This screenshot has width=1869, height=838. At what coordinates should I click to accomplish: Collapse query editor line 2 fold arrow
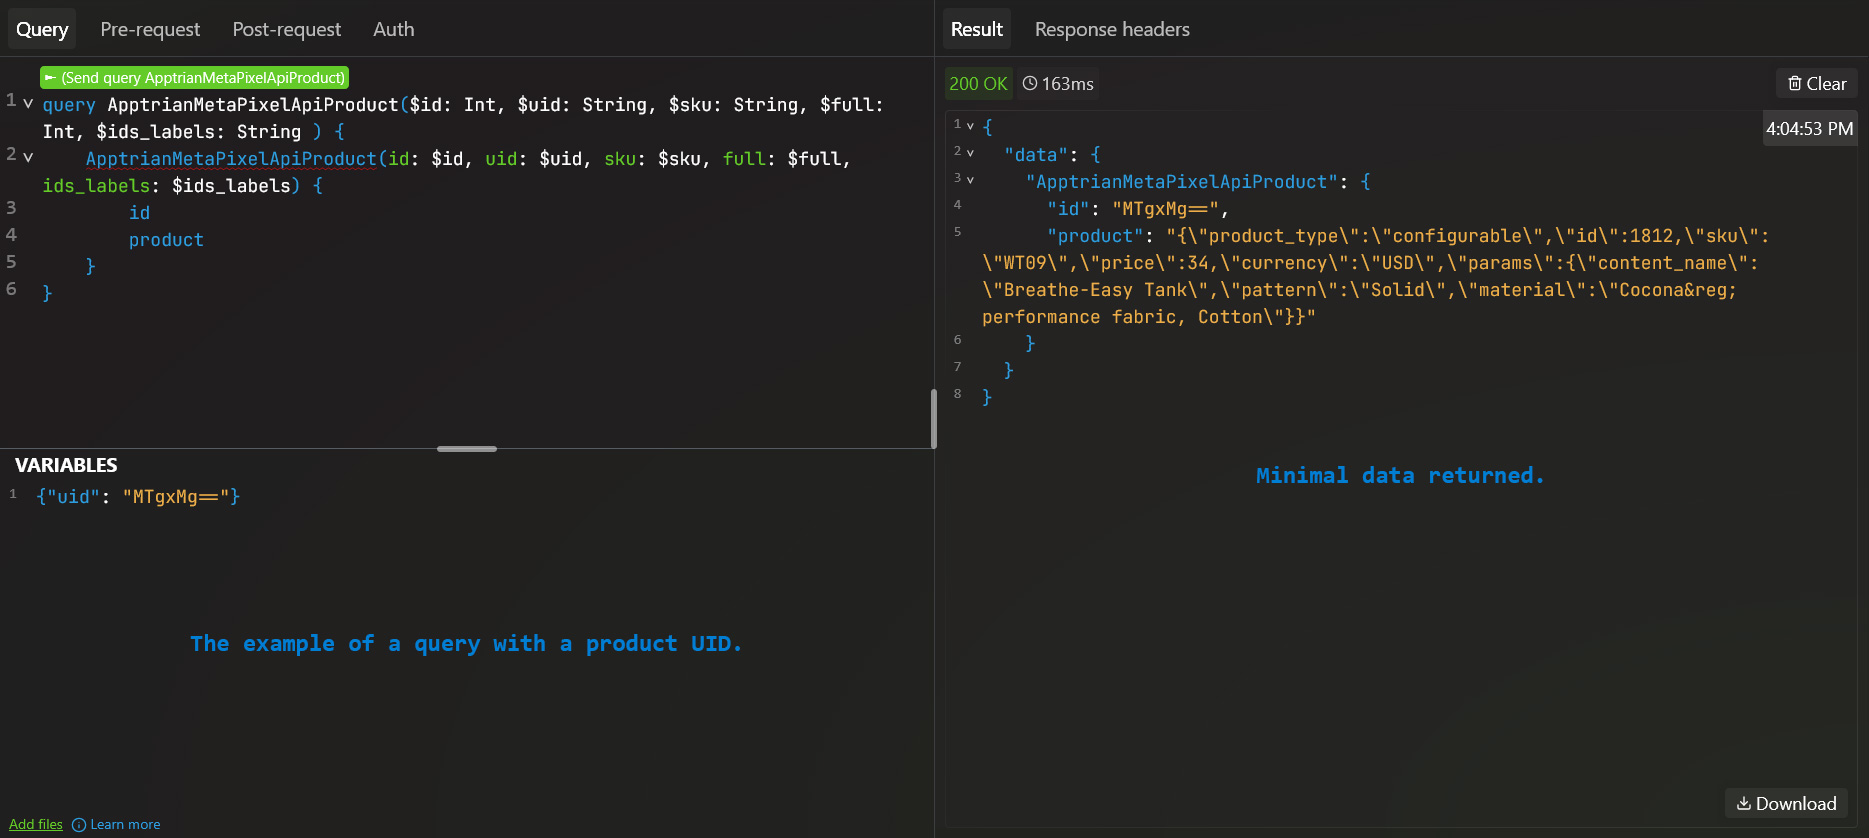point(28,157)
